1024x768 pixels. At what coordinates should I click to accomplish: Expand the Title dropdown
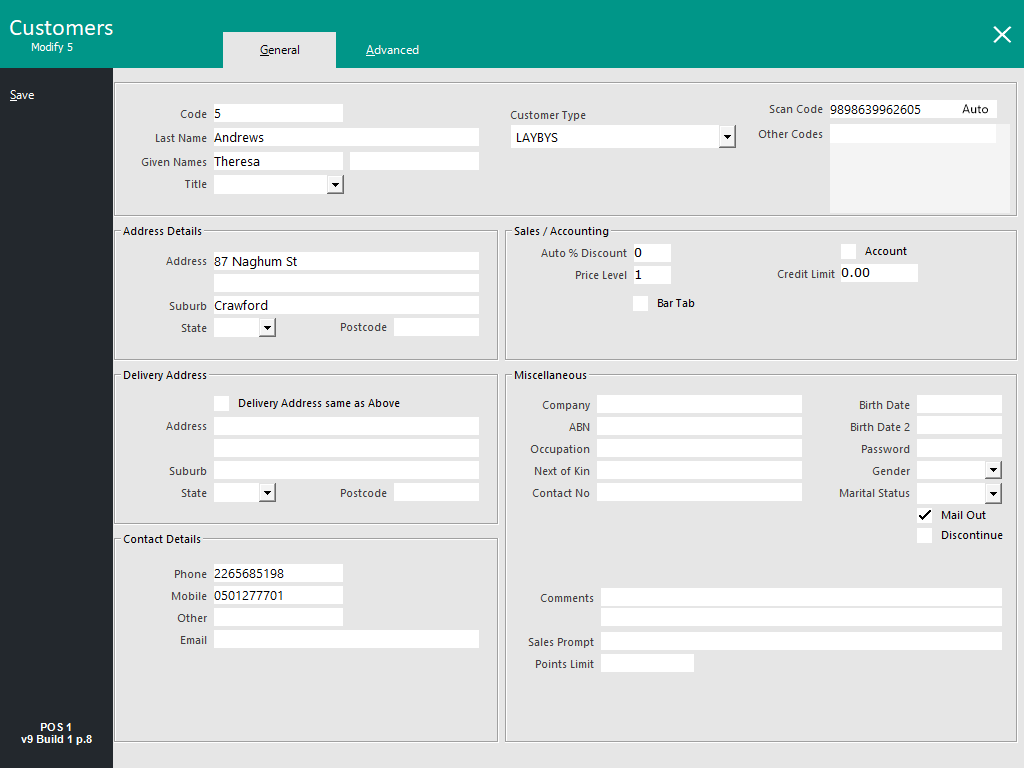[337, 184]
